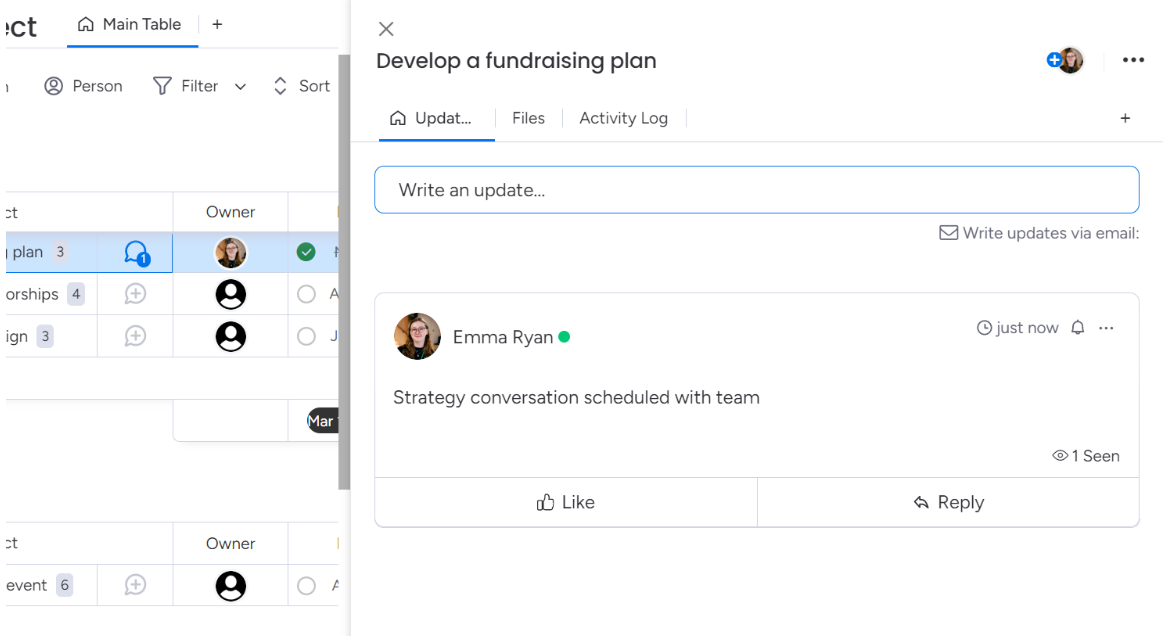Toggle the green completed status checkmark
The image size is (1167, 636).
(x=306, y=253)
